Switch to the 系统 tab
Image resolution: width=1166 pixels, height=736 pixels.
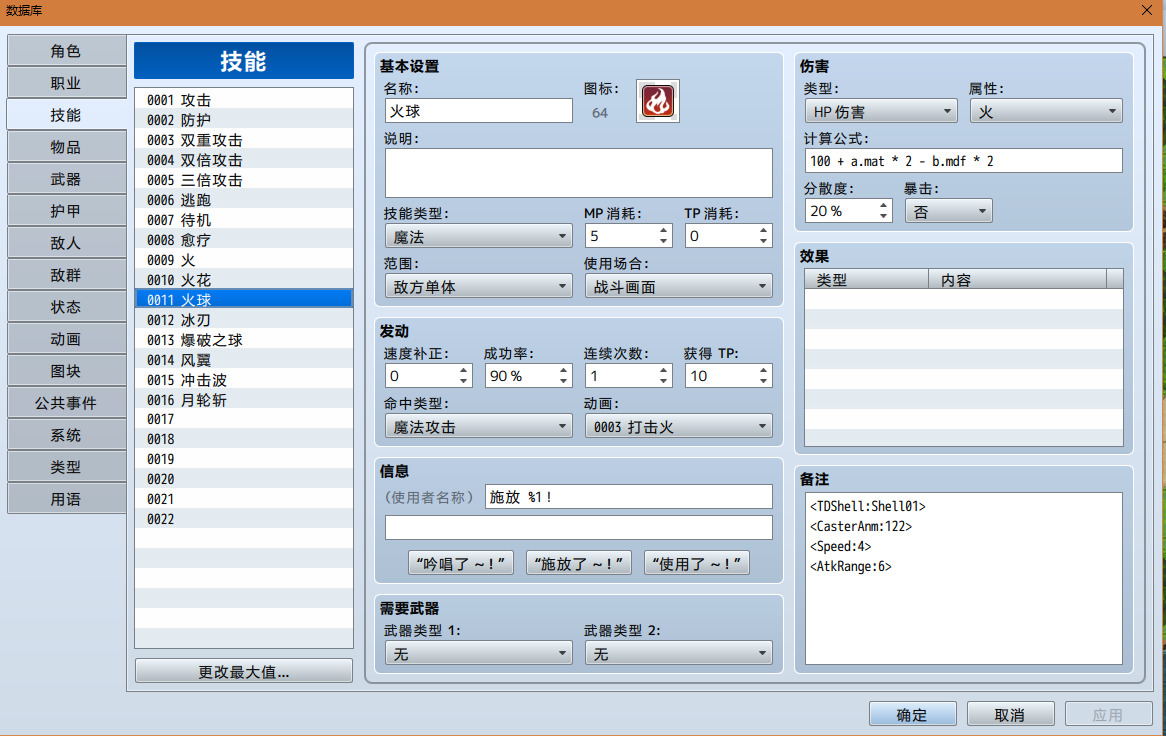pos(66,434)
